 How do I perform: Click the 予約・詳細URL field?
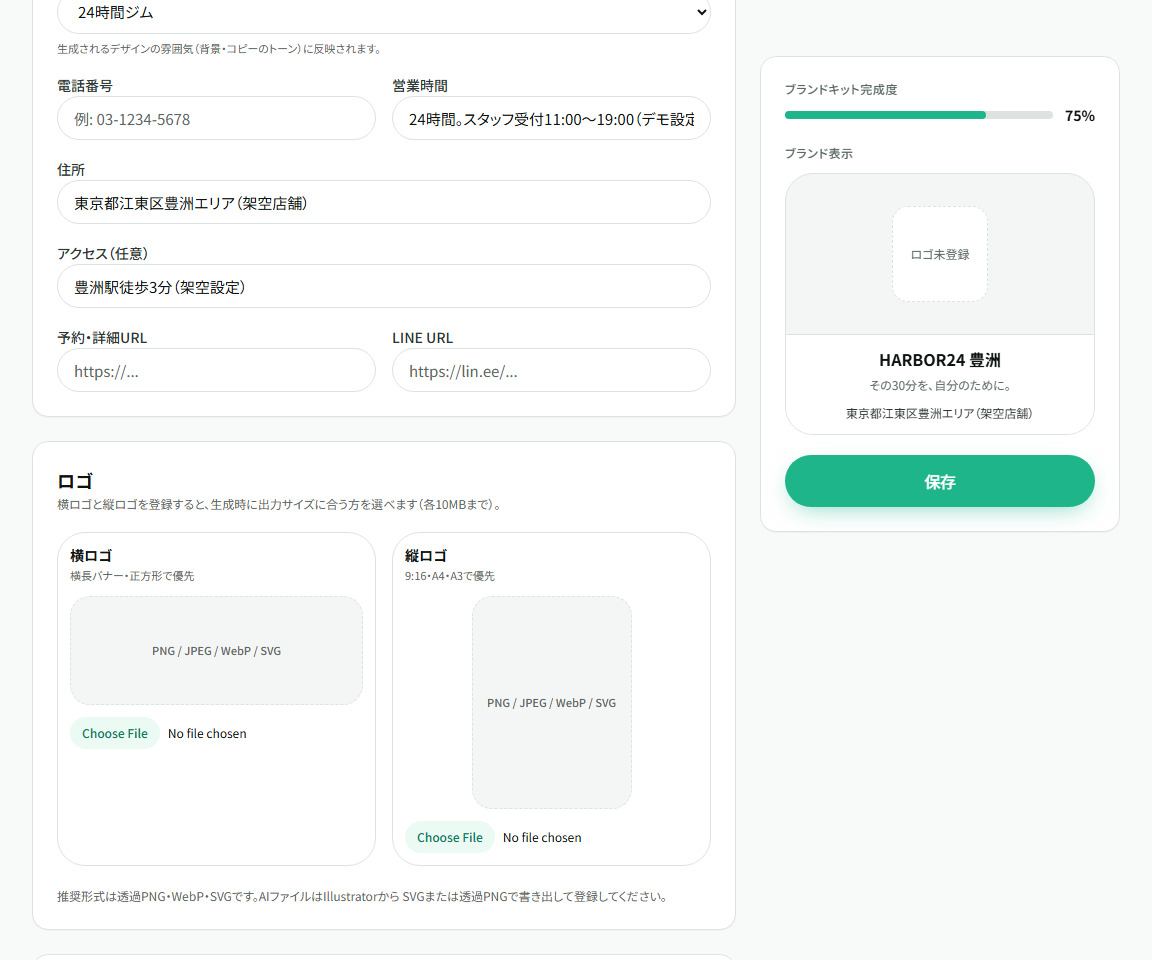(x=216, y=370)
